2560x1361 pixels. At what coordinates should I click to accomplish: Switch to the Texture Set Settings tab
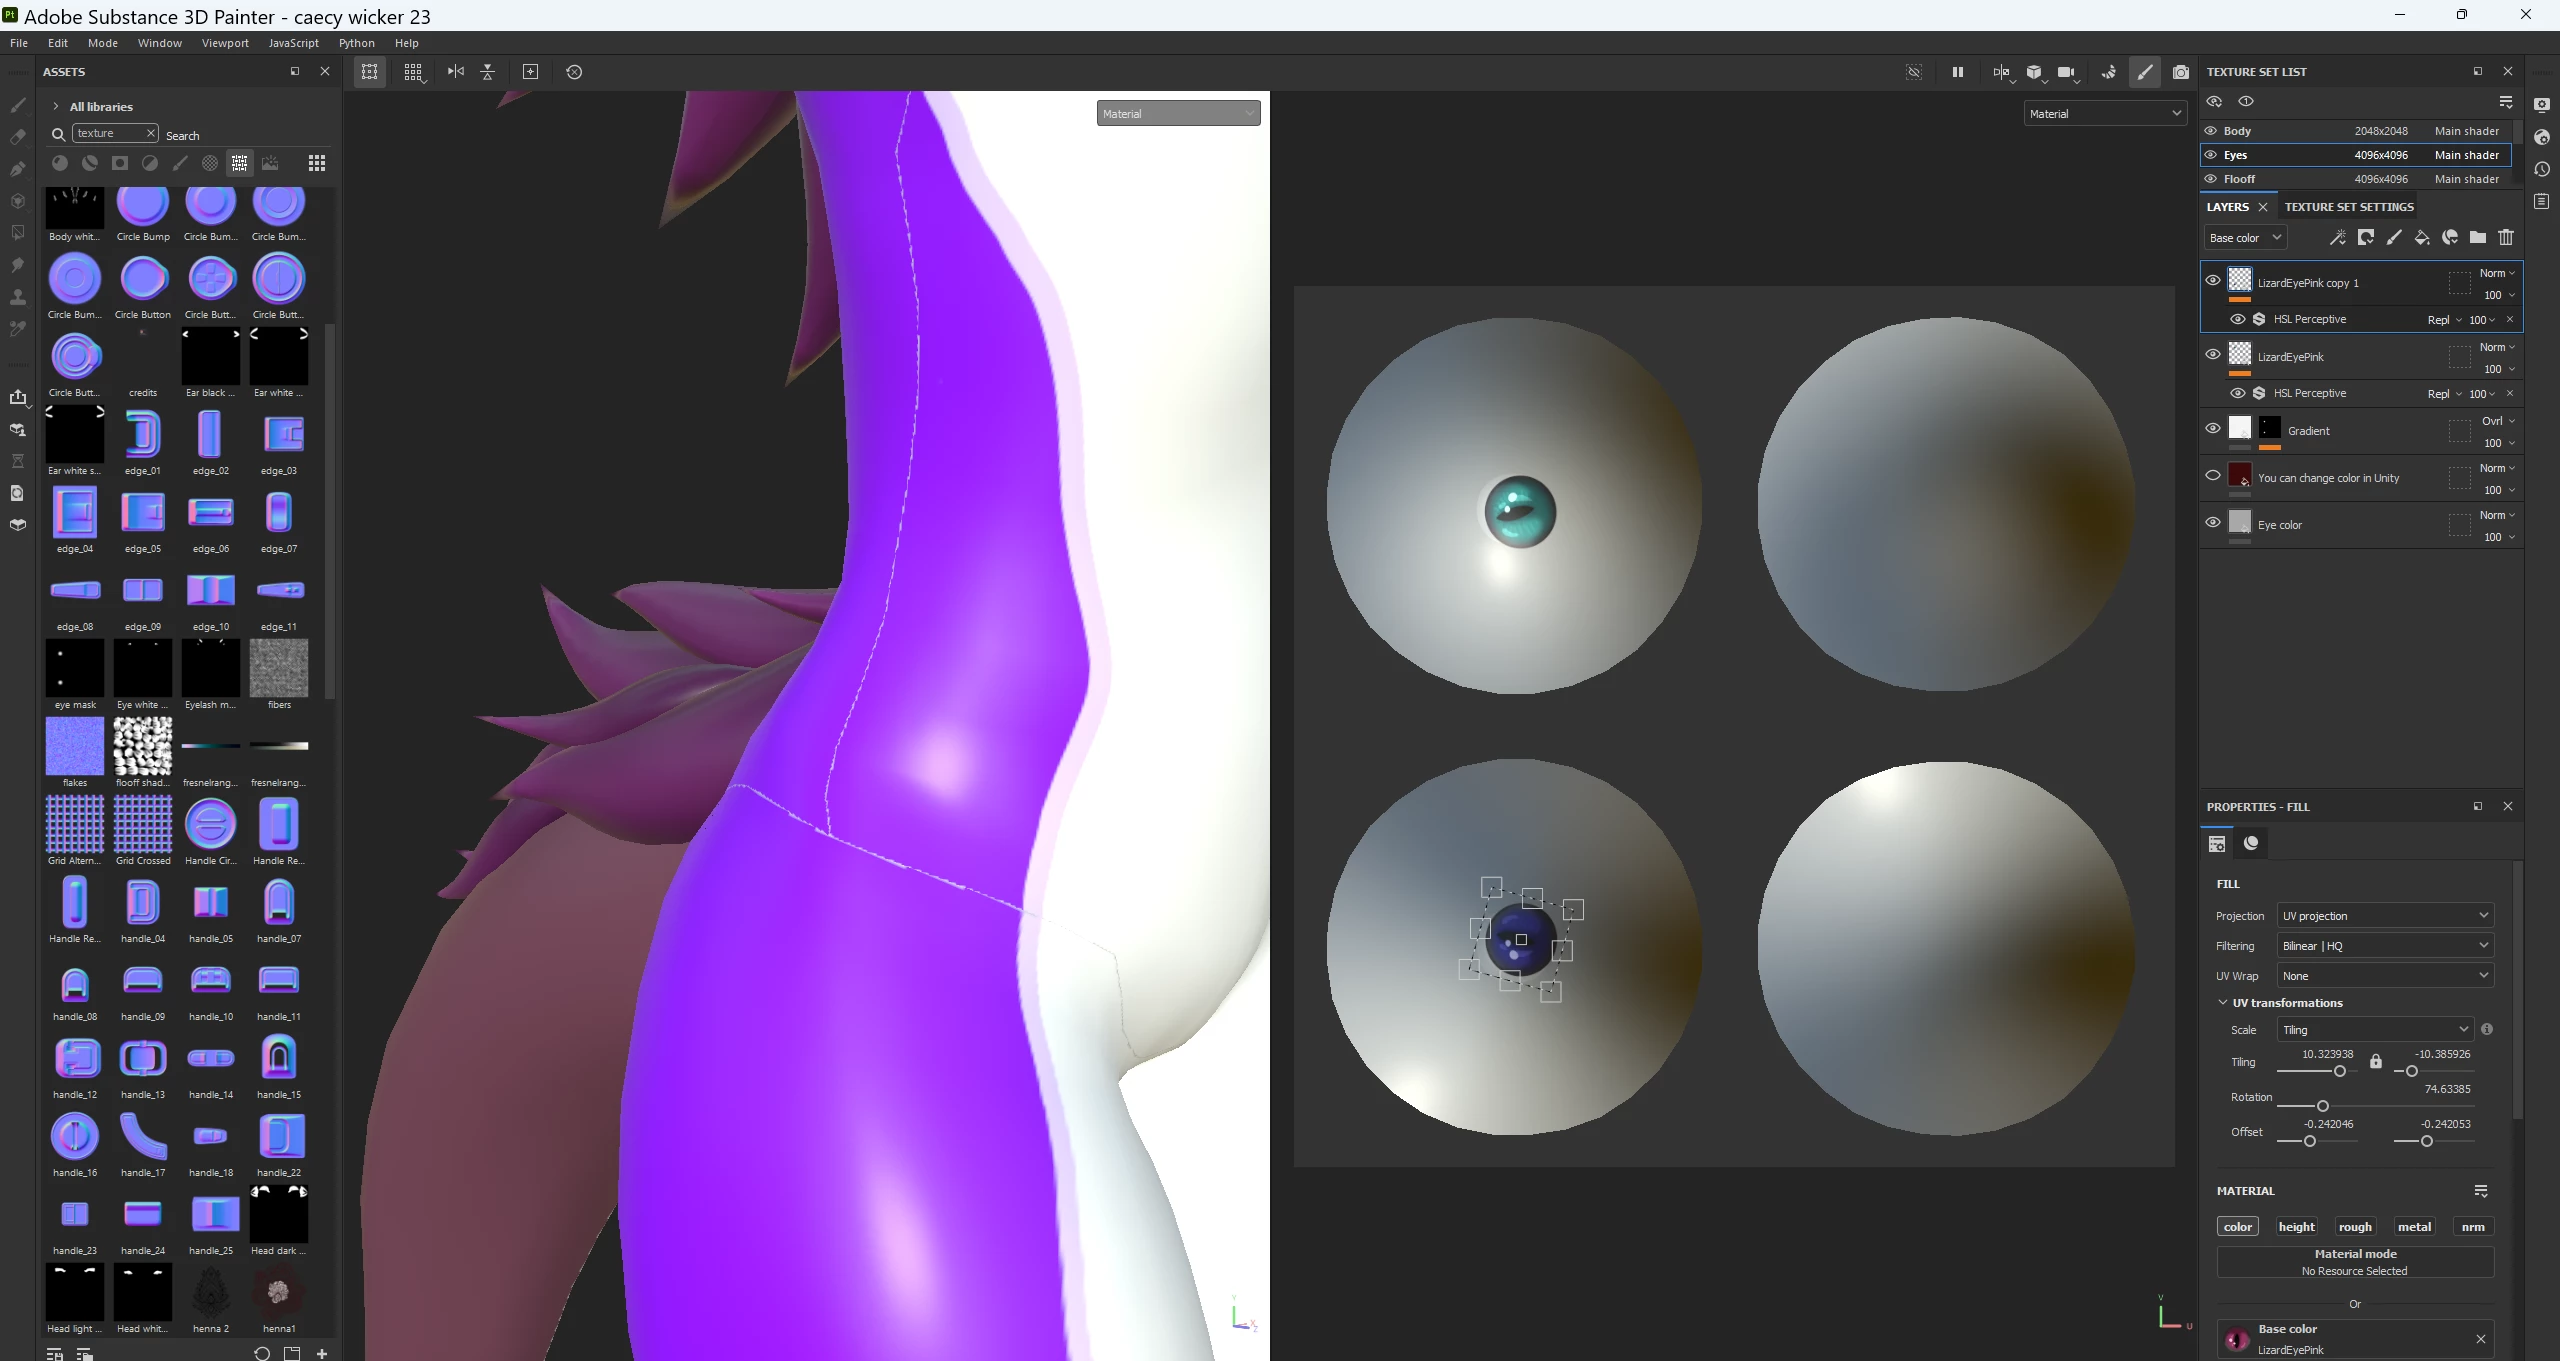(x=2348, y=207)
